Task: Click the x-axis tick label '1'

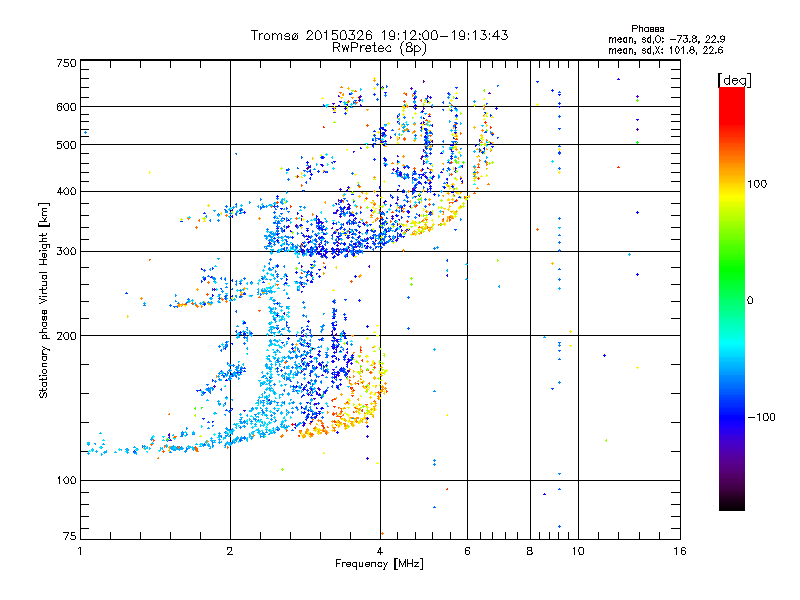Action: click(x=80, y=551)
